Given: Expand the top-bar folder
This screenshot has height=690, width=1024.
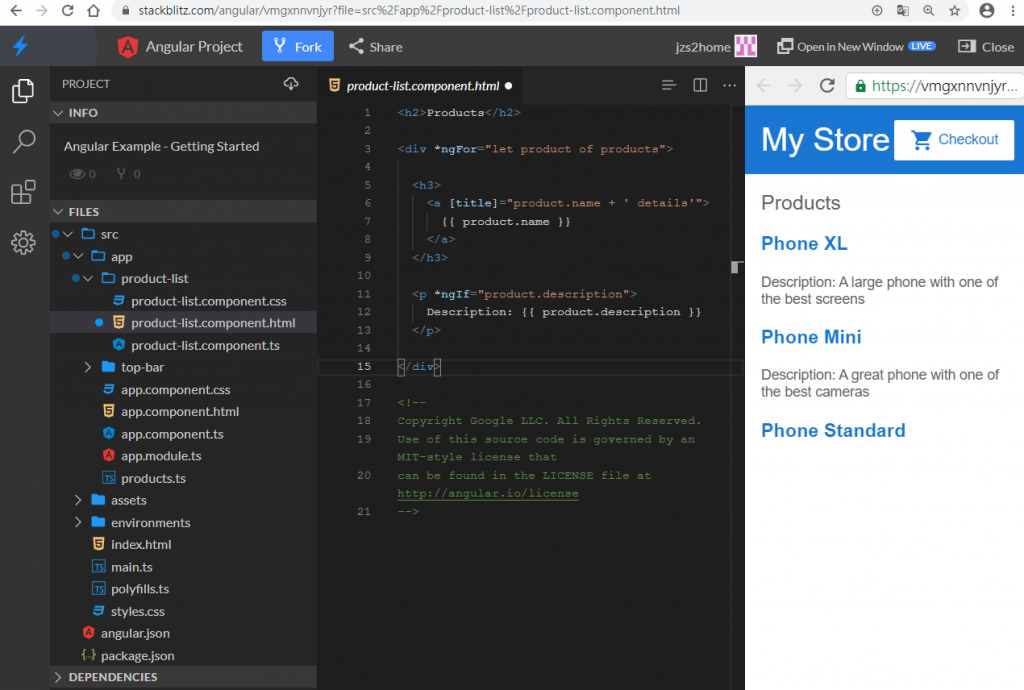Looking at the screenshot, I should 88,367.
